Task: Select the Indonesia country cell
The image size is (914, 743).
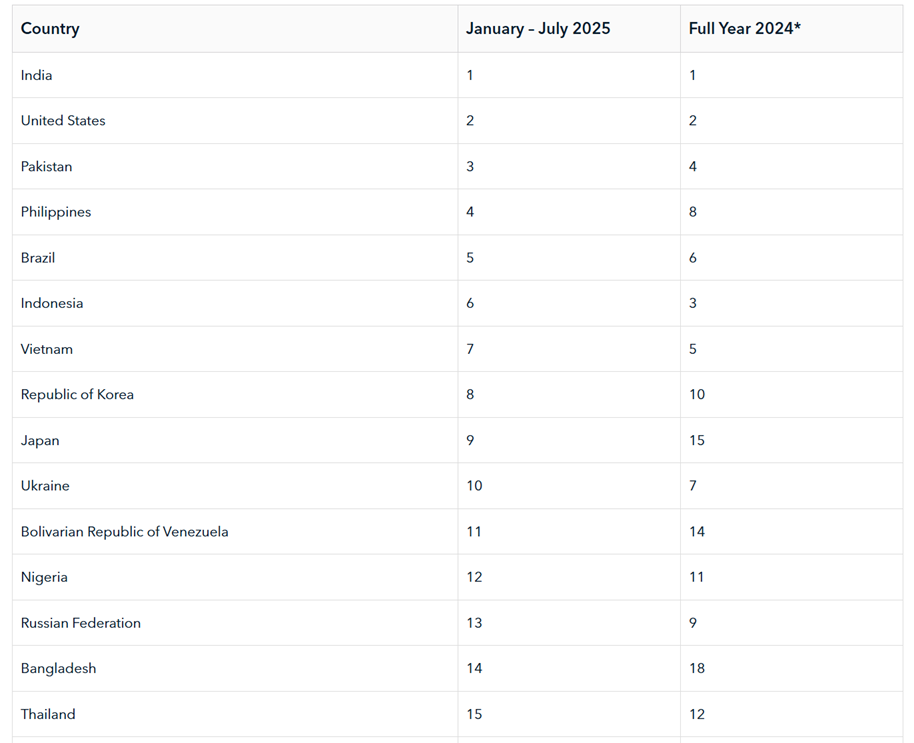Action: (x=52, y=303)
